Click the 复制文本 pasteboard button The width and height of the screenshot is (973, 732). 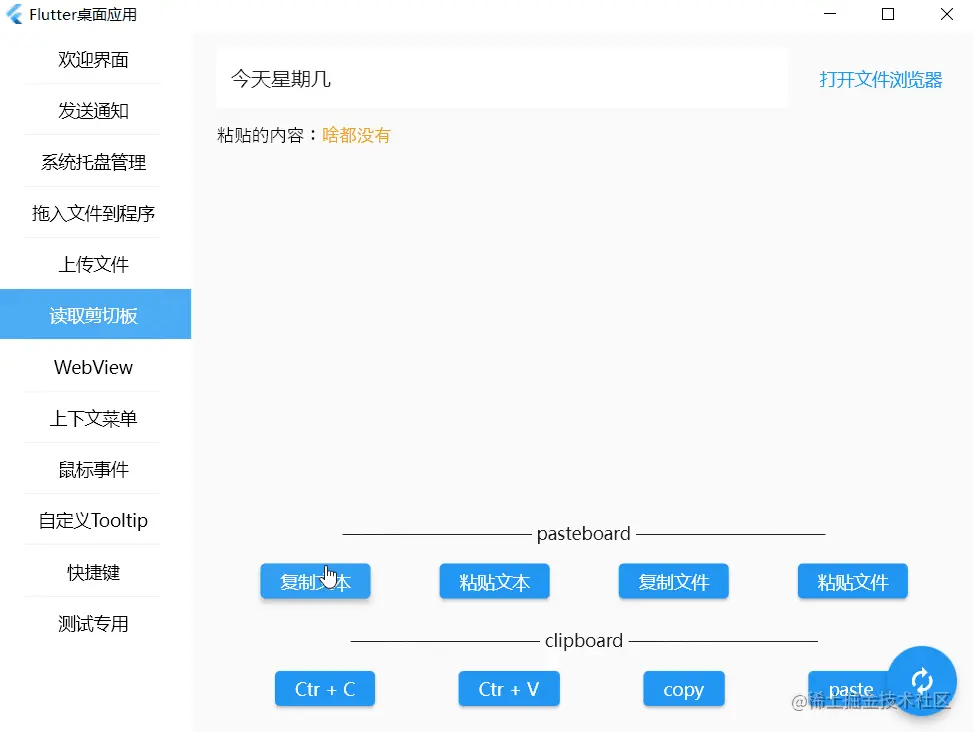tap(315, 581)
